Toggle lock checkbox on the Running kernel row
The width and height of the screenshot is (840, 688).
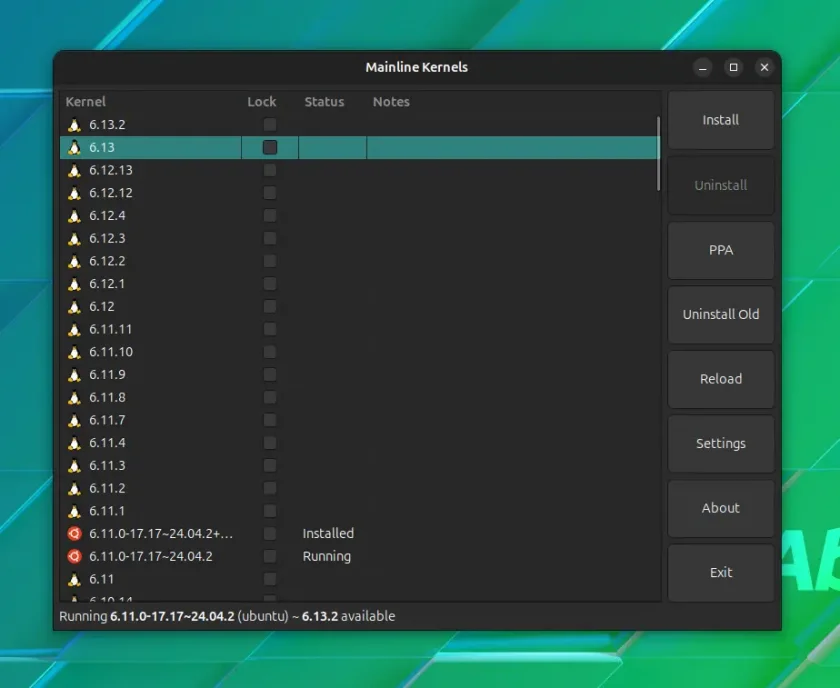point(270,556)
